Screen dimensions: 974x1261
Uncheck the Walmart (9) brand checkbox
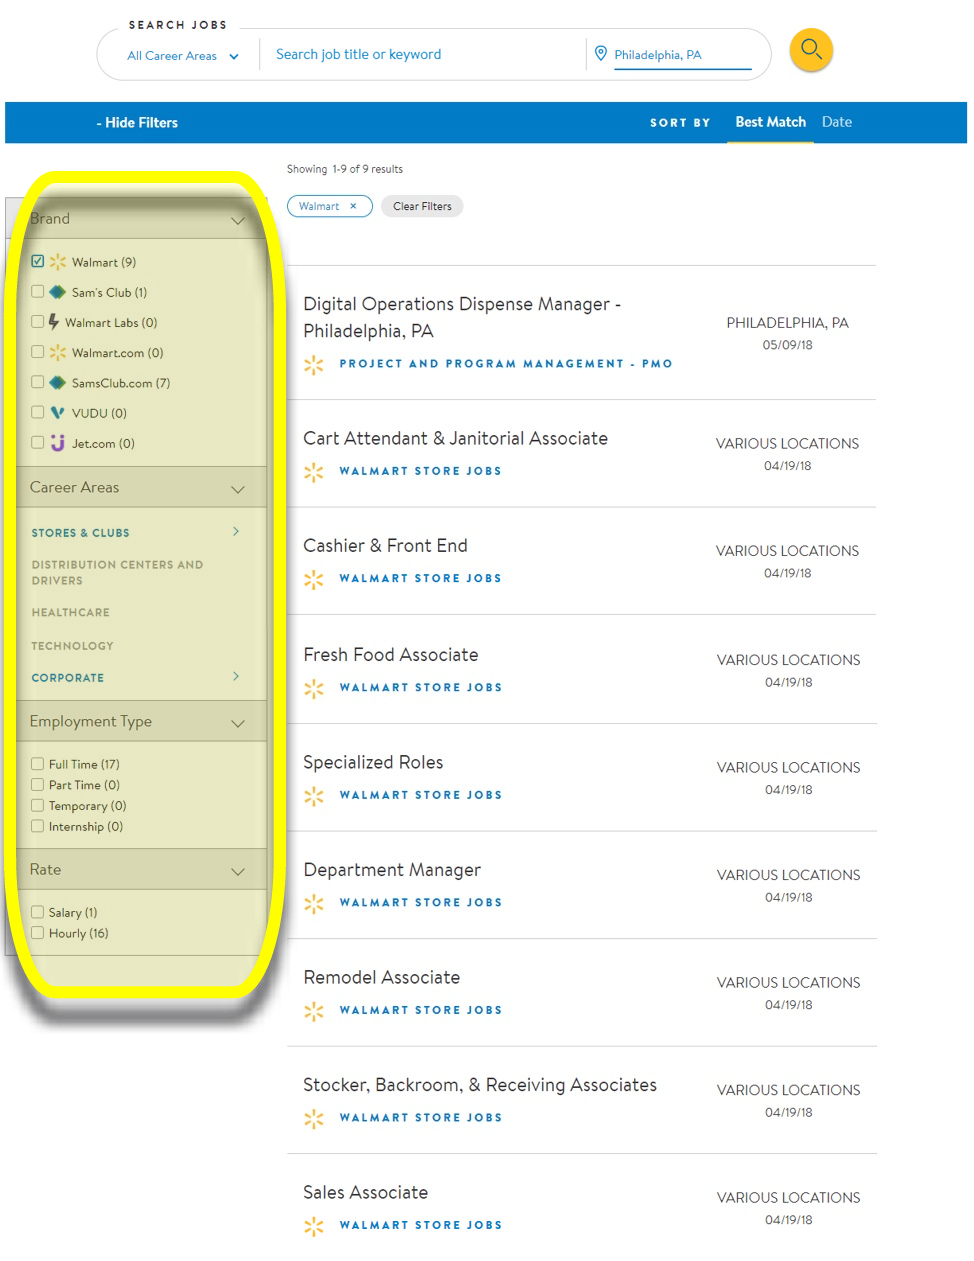[37, 261]
